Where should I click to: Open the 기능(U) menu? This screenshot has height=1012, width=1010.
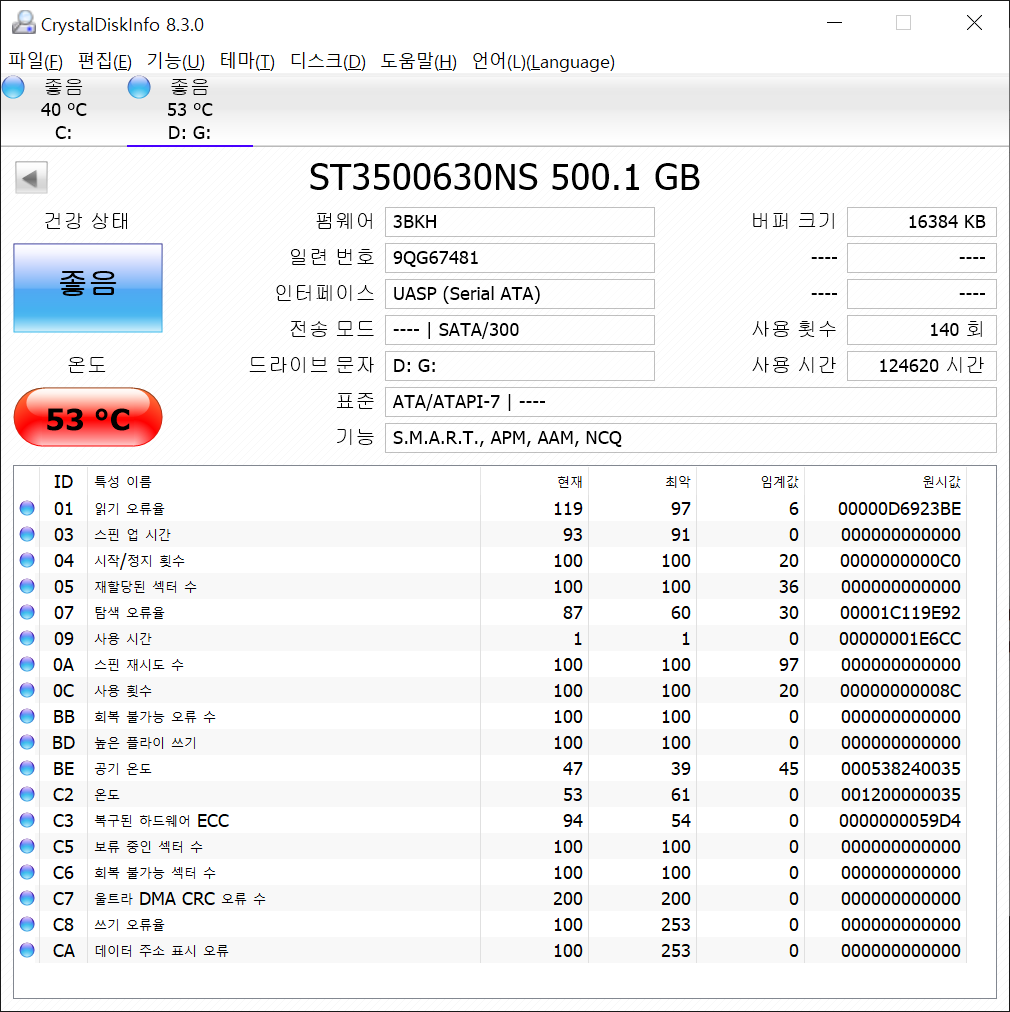[x=175, y=62]
